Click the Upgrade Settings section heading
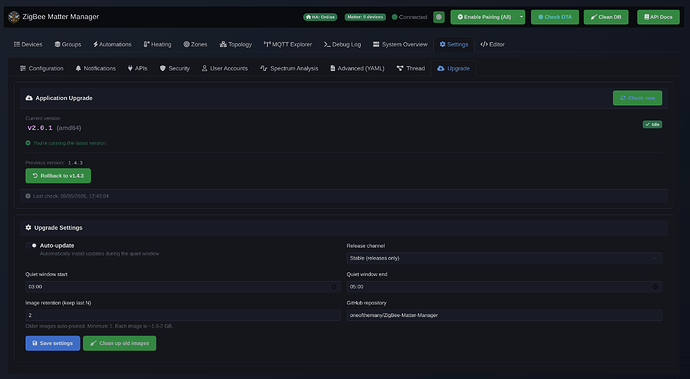 pos(58,228)
